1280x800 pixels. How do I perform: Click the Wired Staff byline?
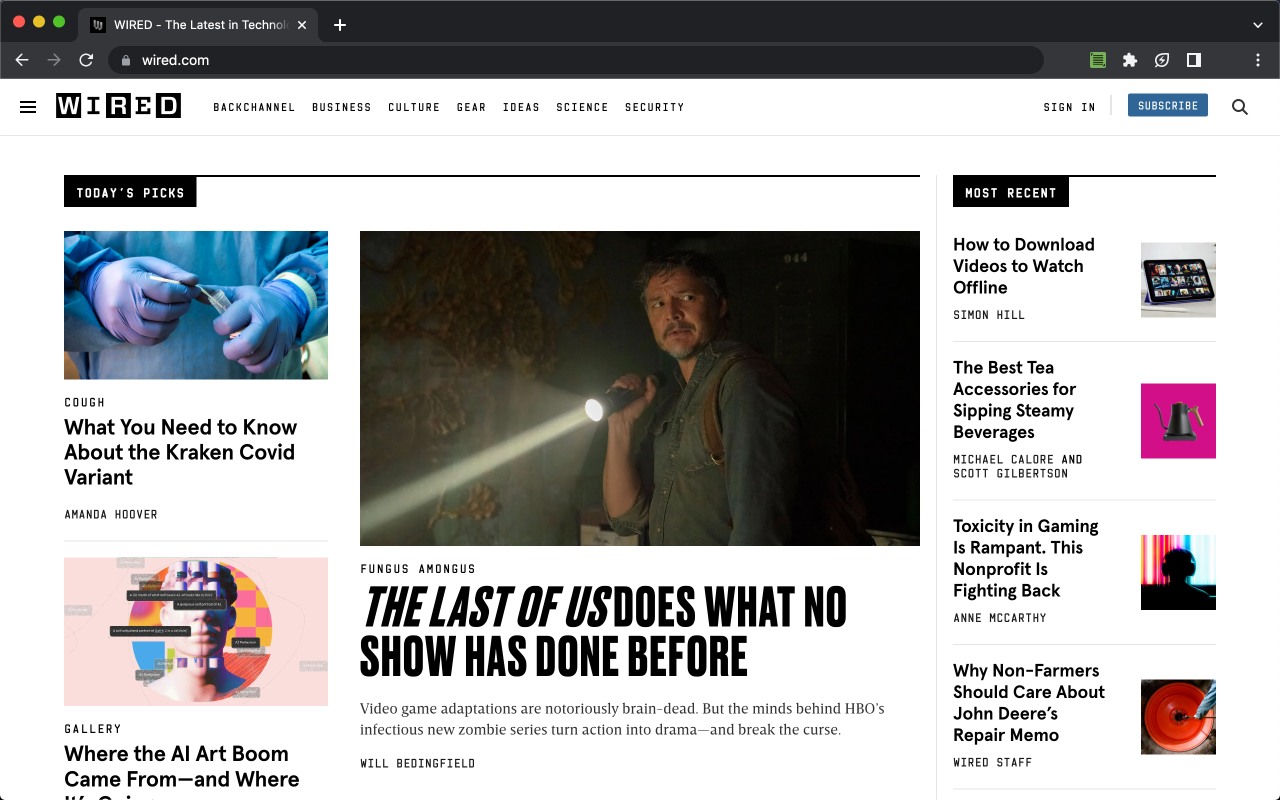pos(993,762)
